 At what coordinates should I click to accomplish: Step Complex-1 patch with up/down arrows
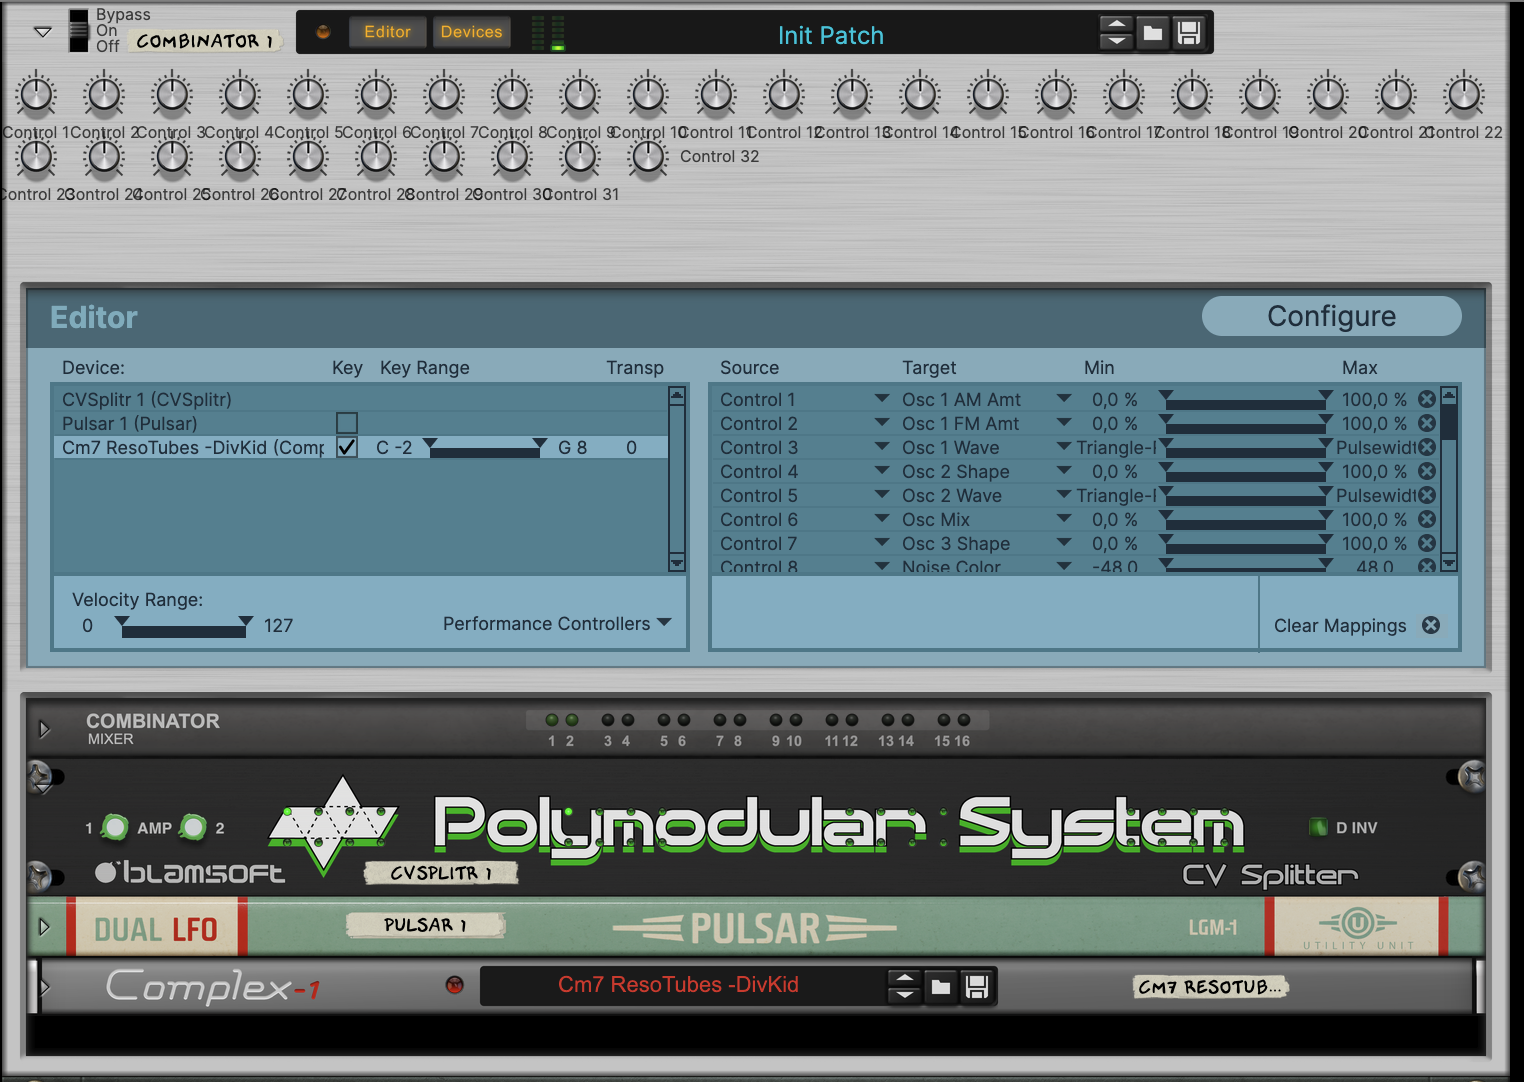[x=904, y=987]
